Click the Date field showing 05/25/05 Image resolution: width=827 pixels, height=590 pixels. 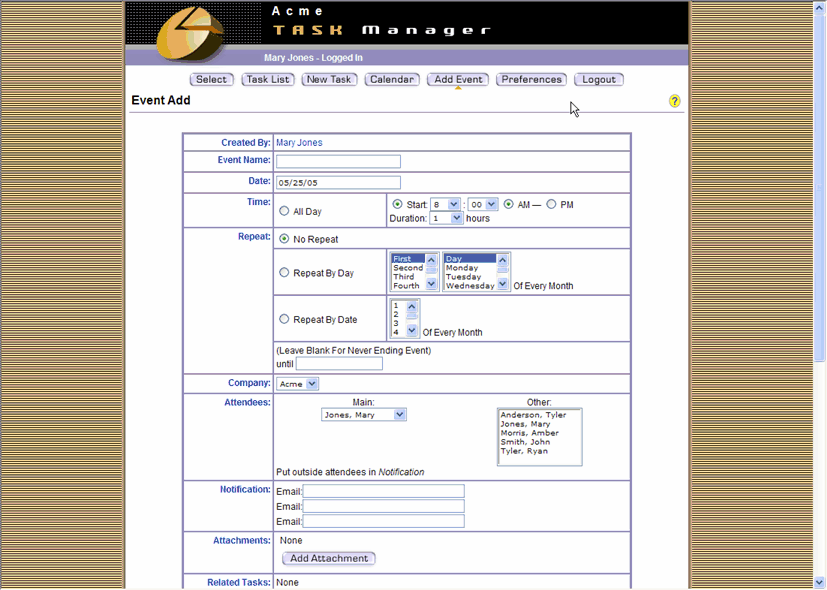click(338, 182)
